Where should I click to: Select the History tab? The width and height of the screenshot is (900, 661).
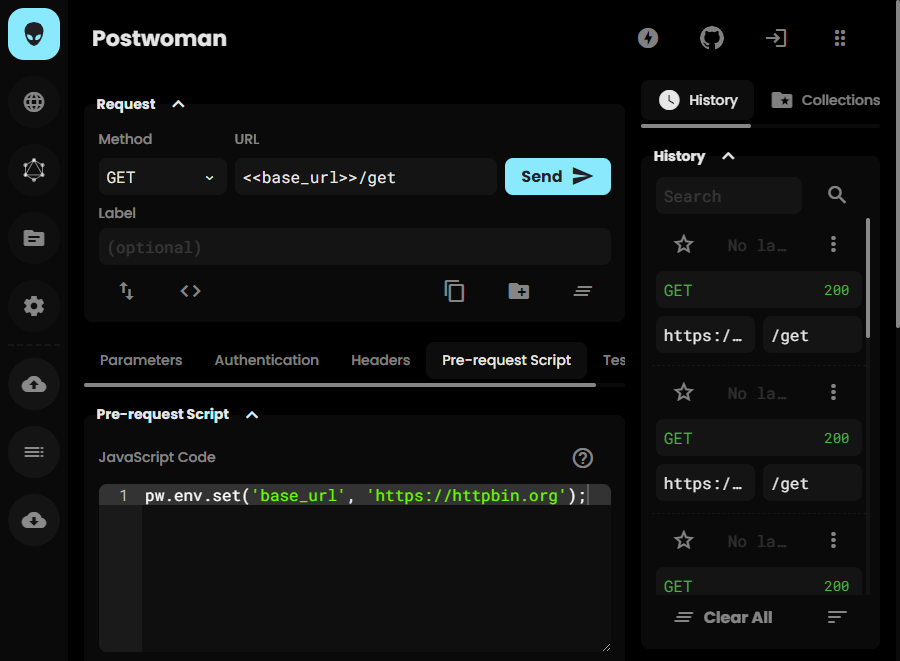(697, 100)
